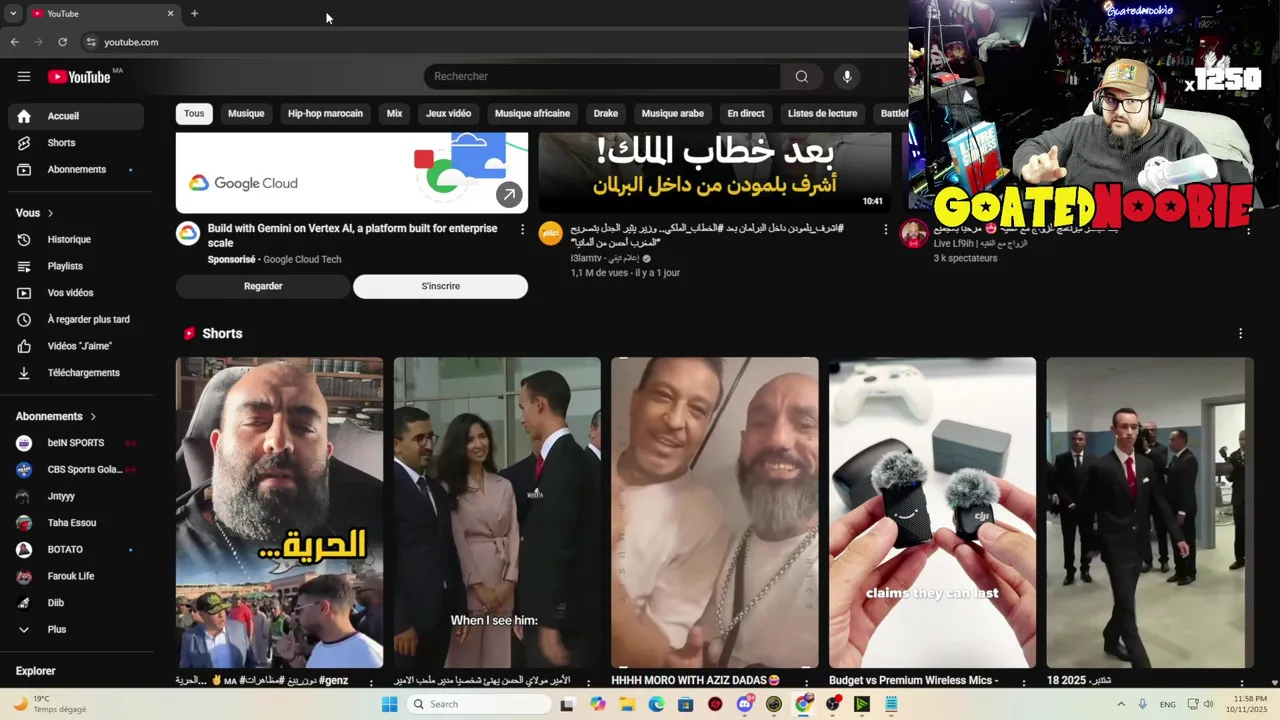Select the Hip-hop marocain chip

click(x=325, y=113)
